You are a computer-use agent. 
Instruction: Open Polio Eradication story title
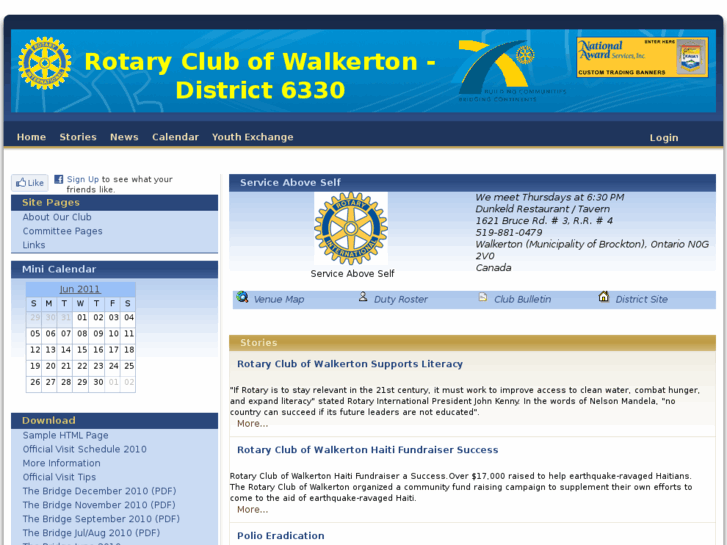281,536
